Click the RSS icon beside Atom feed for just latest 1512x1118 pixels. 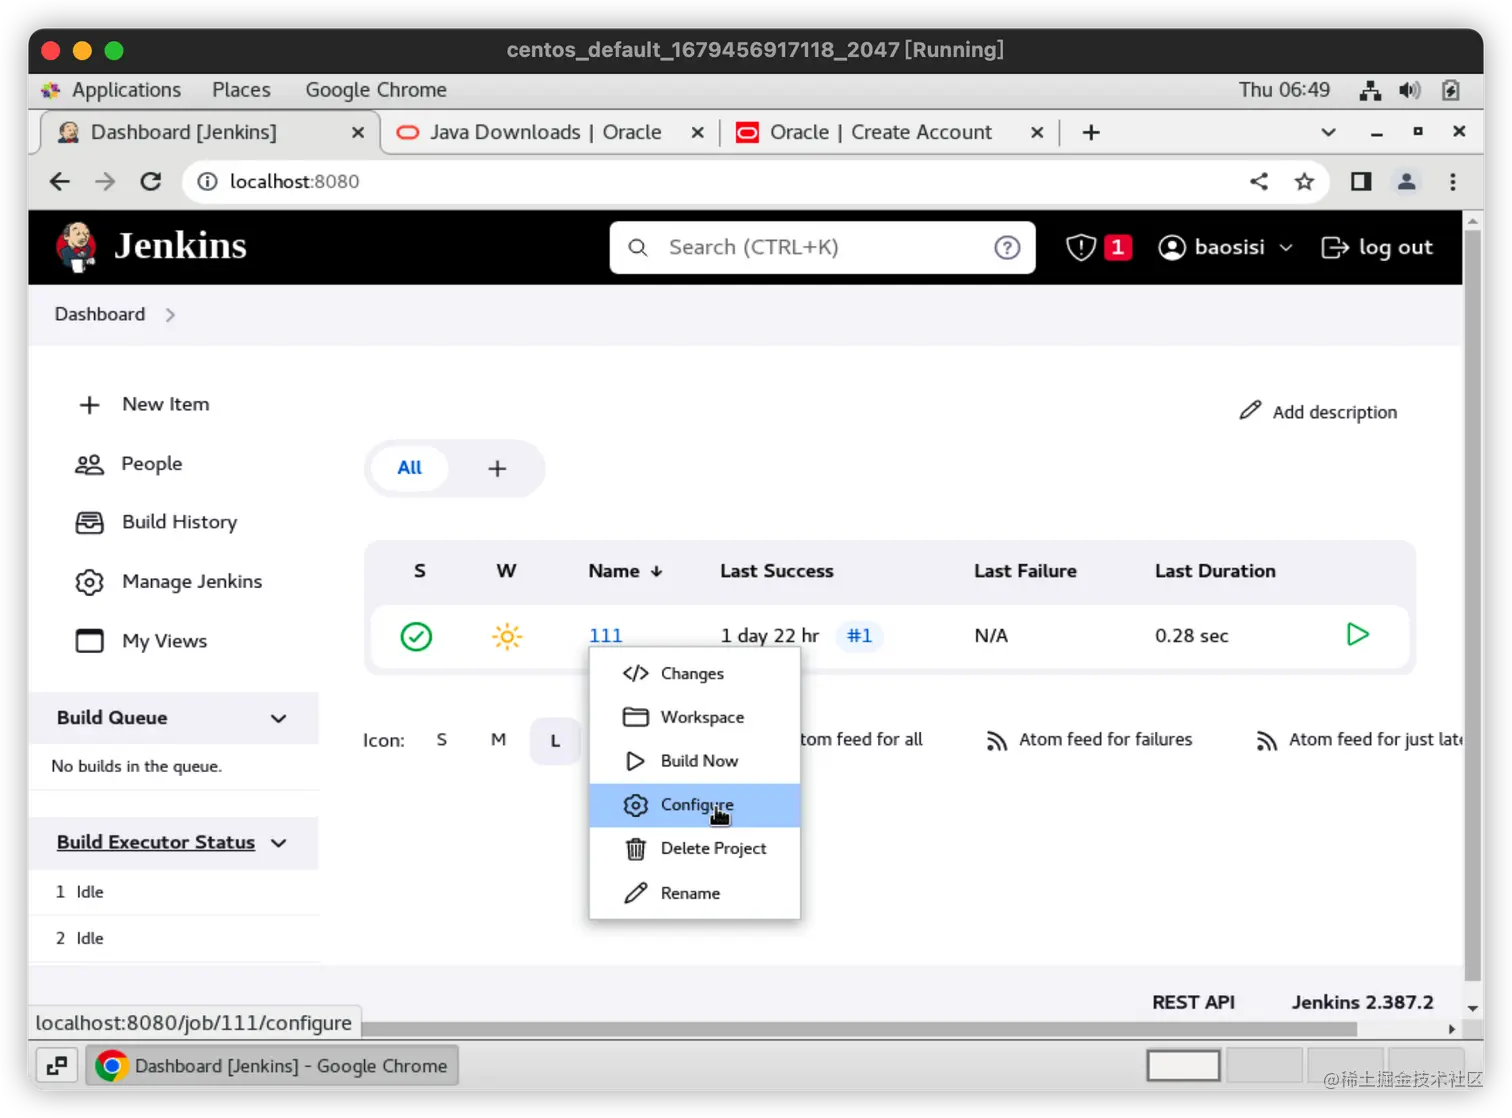pos(1266,741)
